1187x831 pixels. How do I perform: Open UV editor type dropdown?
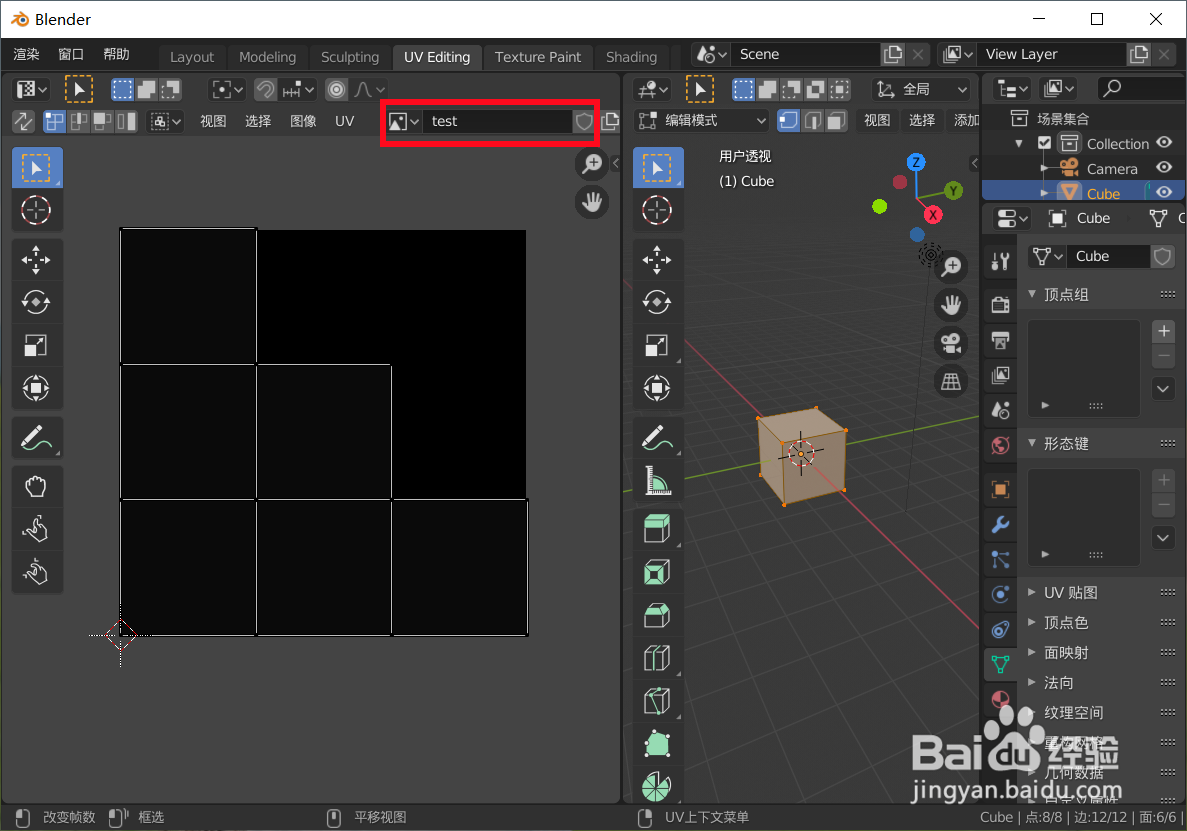coord(31,89)
